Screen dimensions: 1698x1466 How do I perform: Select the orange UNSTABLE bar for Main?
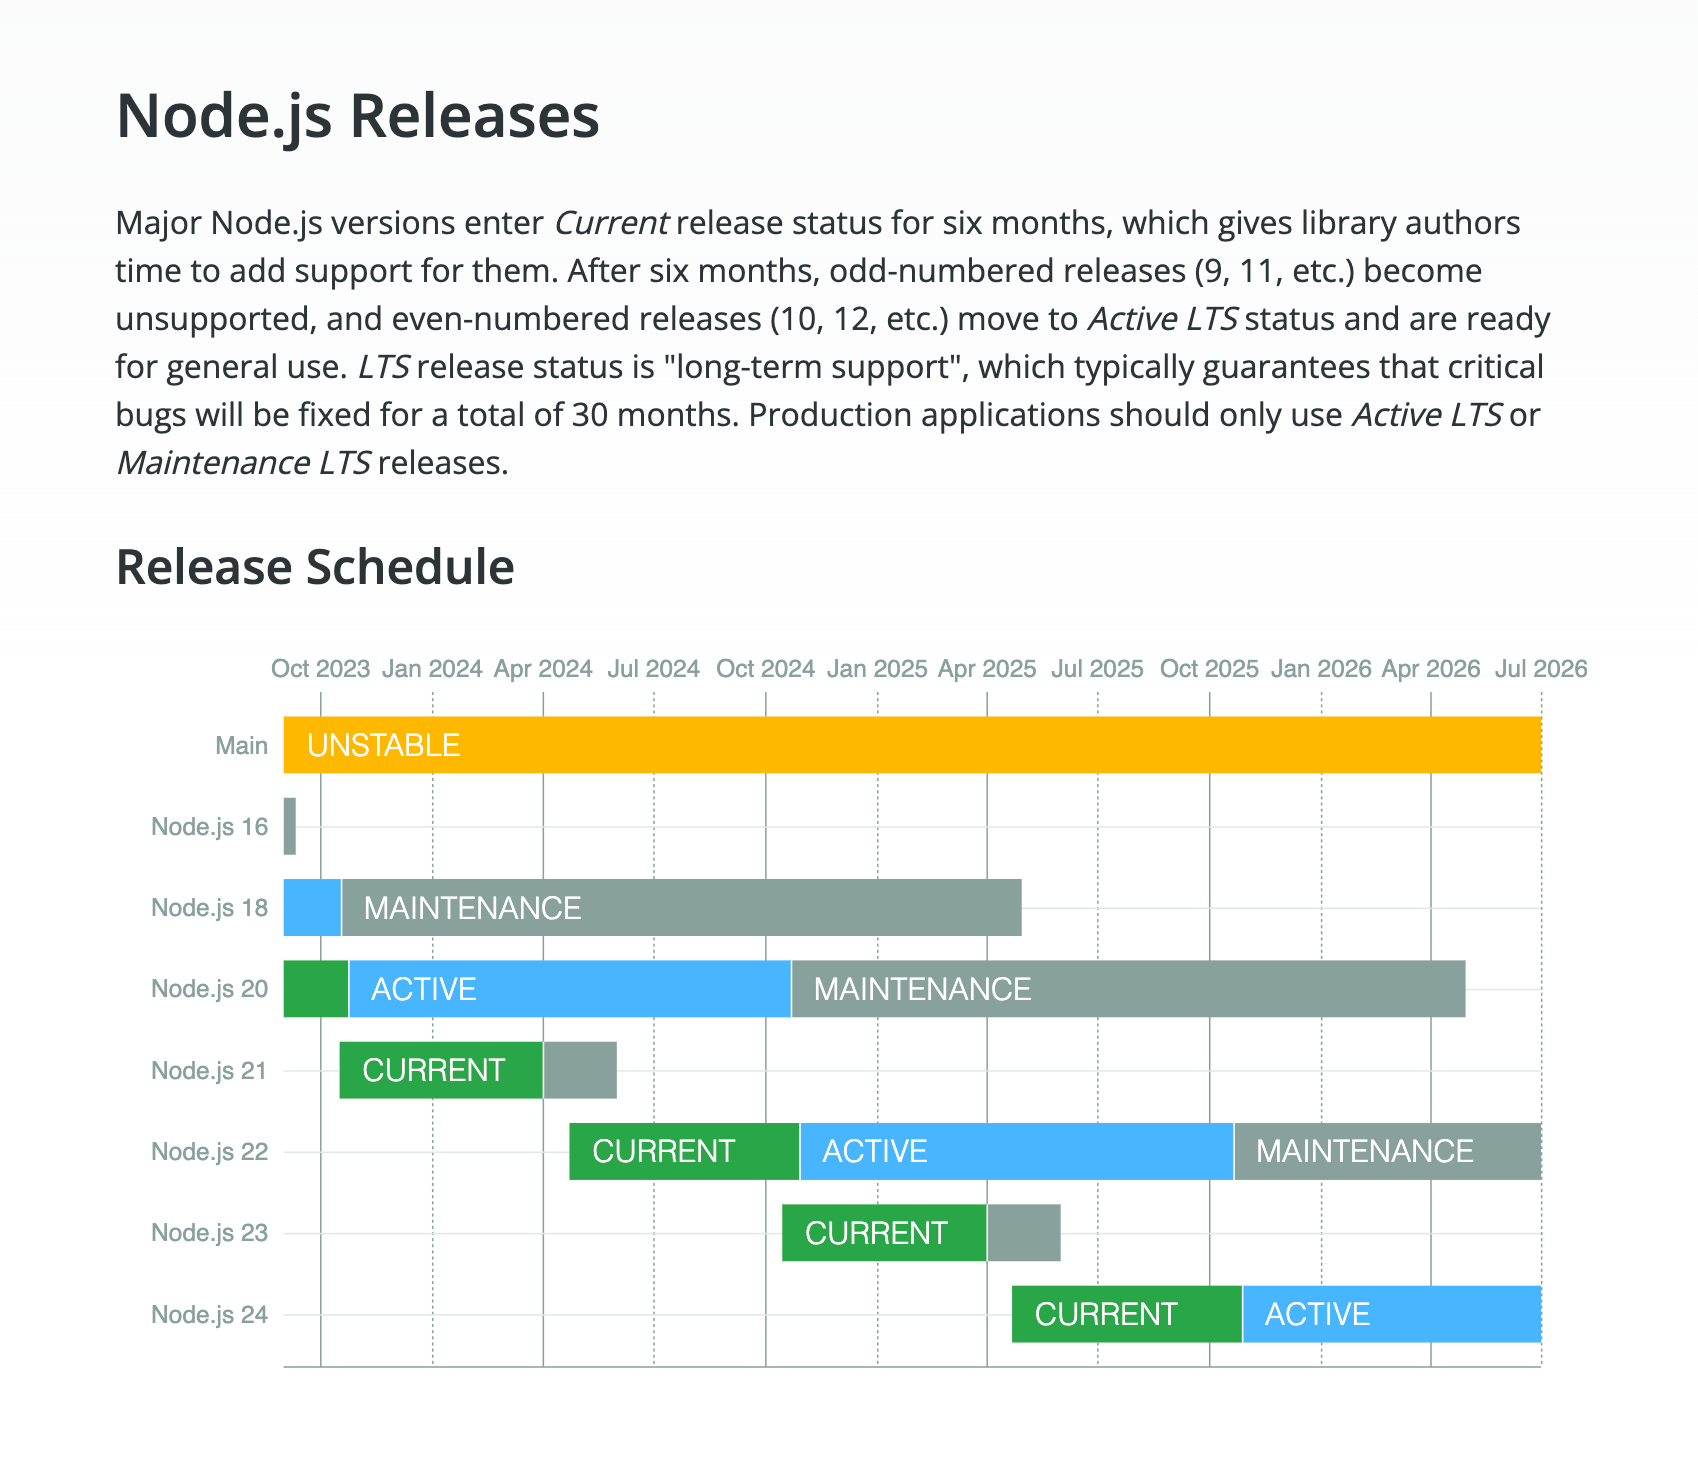tap(912, 745)
